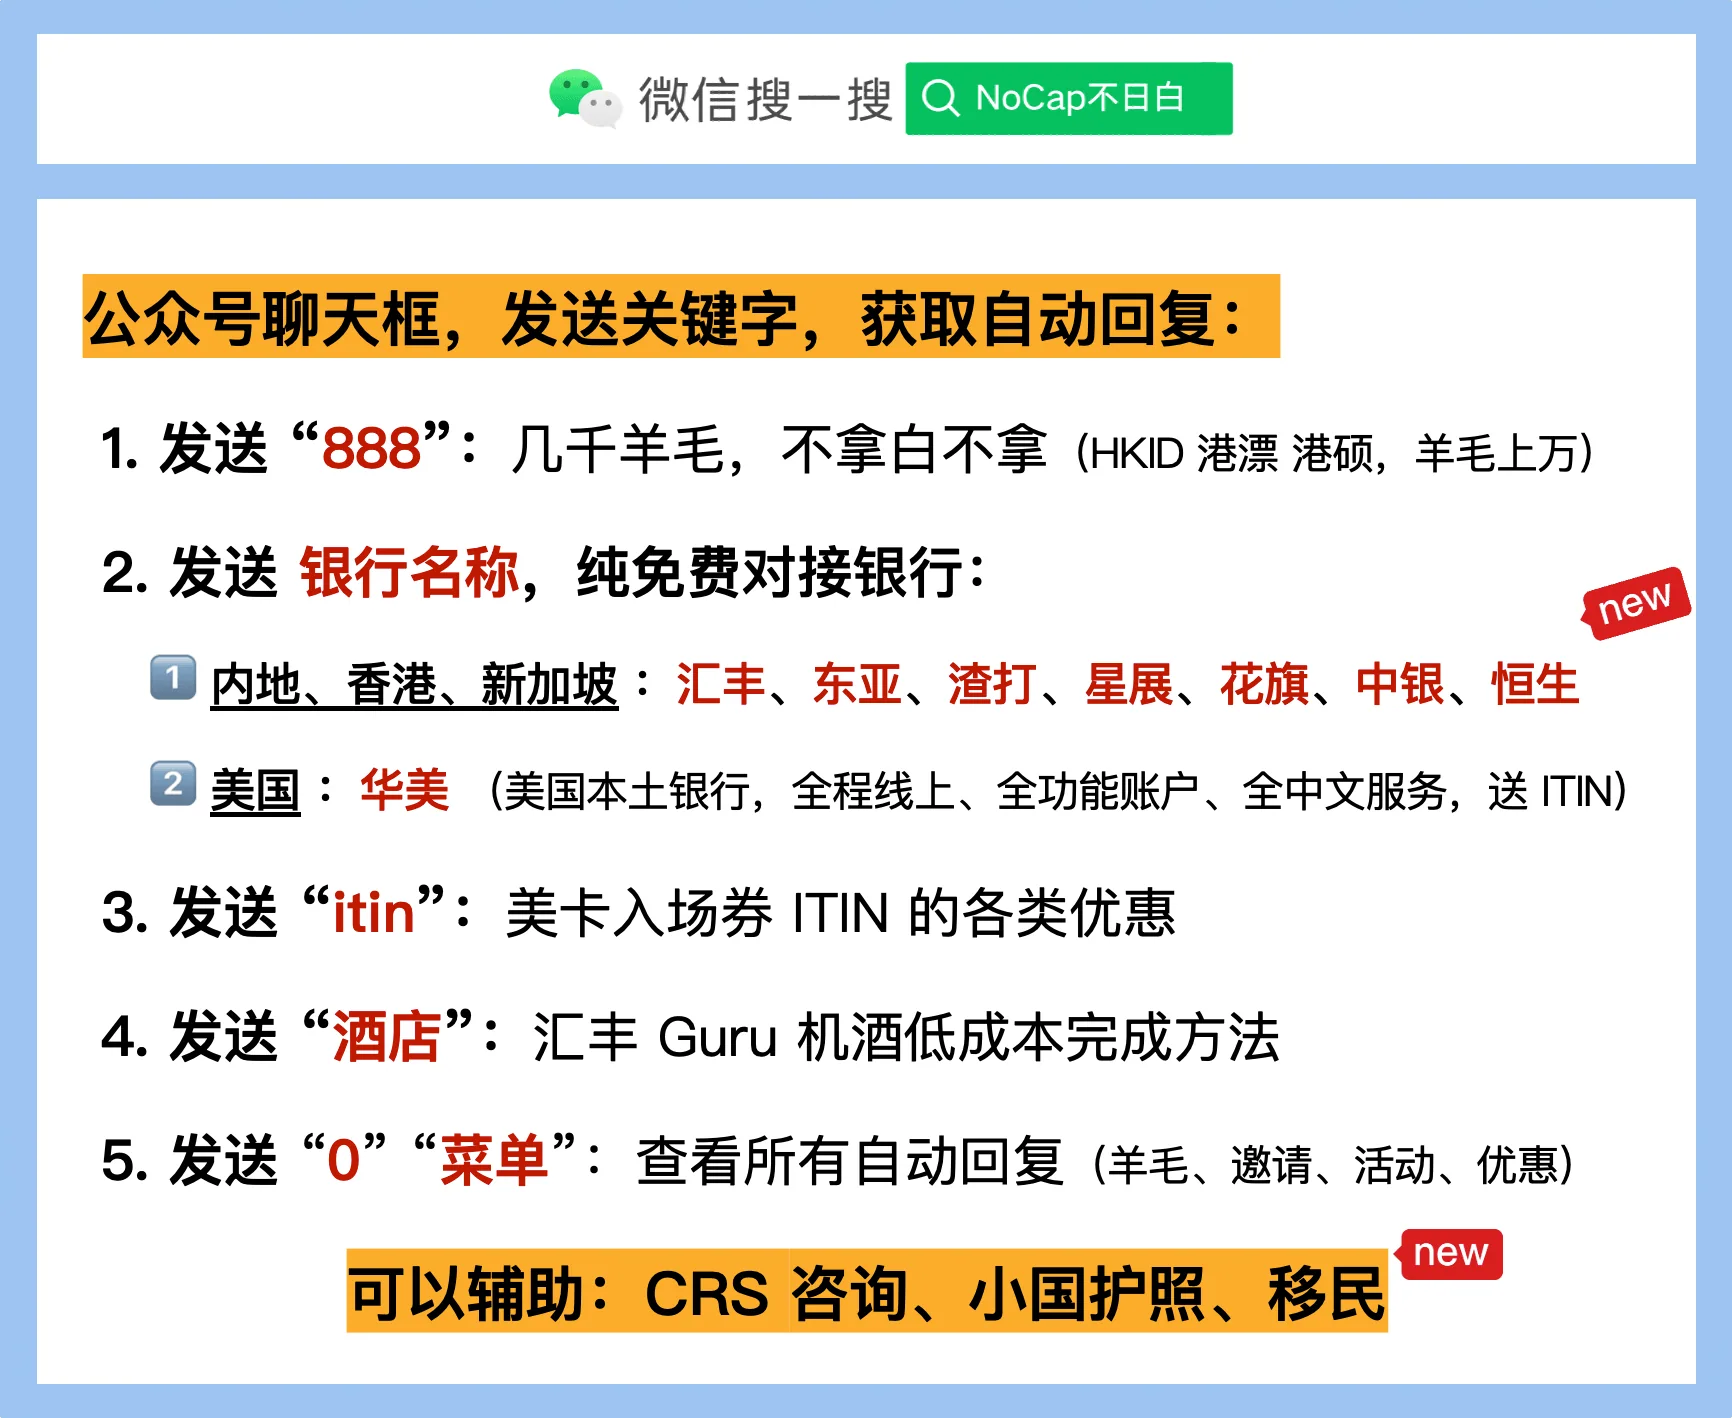Click the blue number 1 emoji
The image size is (1732, 1418).
(x=173, y=678)
